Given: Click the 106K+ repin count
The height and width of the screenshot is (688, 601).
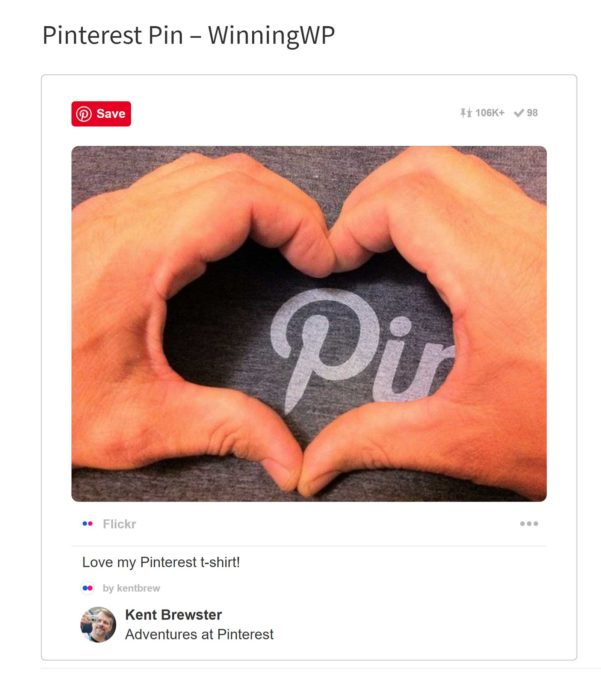Looking at the screenshot, I should (490, 113).
